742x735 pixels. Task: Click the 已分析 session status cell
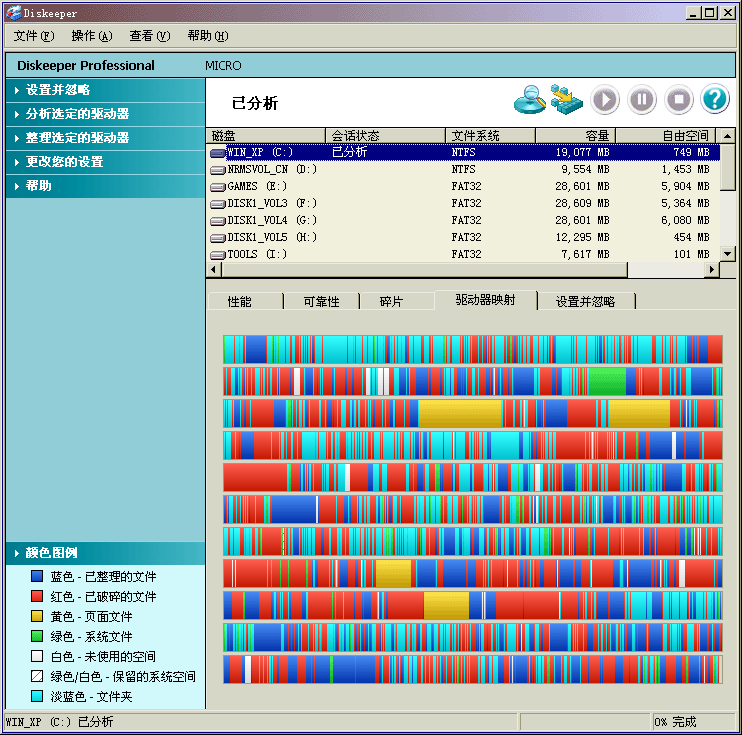[x=349, y=152]
